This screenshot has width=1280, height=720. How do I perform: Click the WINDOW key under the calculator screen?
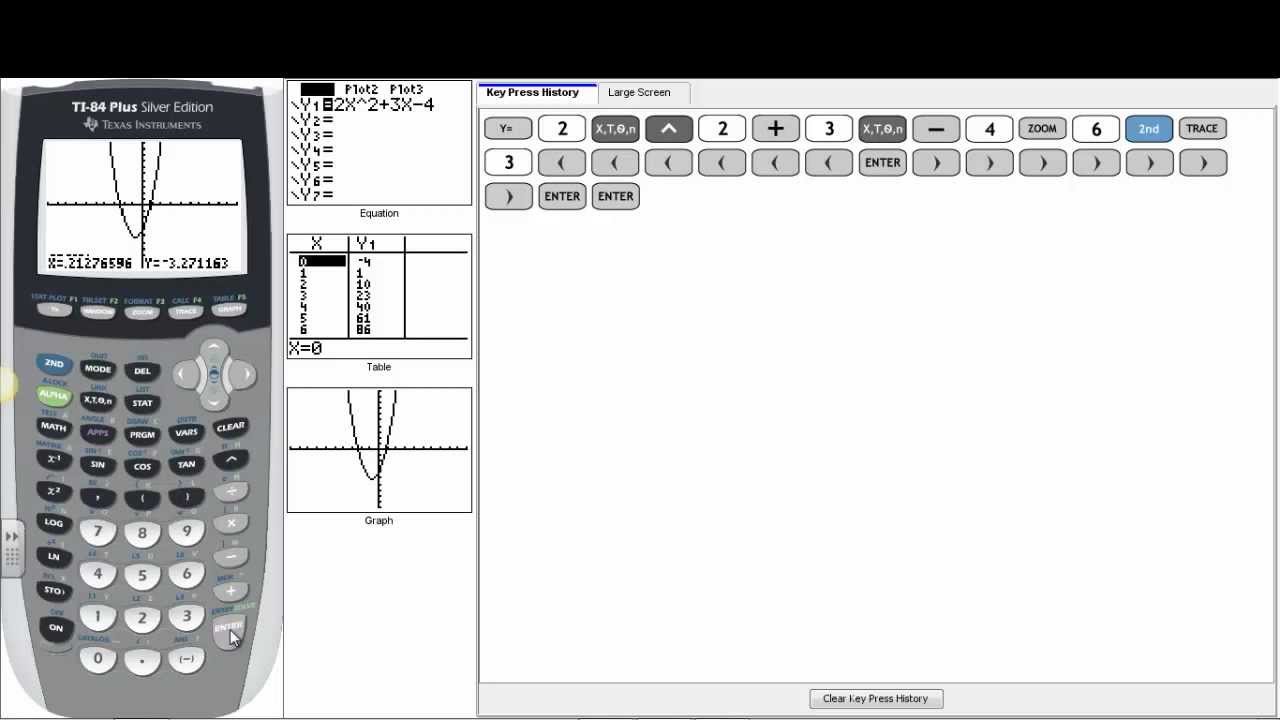click(98, 312)
